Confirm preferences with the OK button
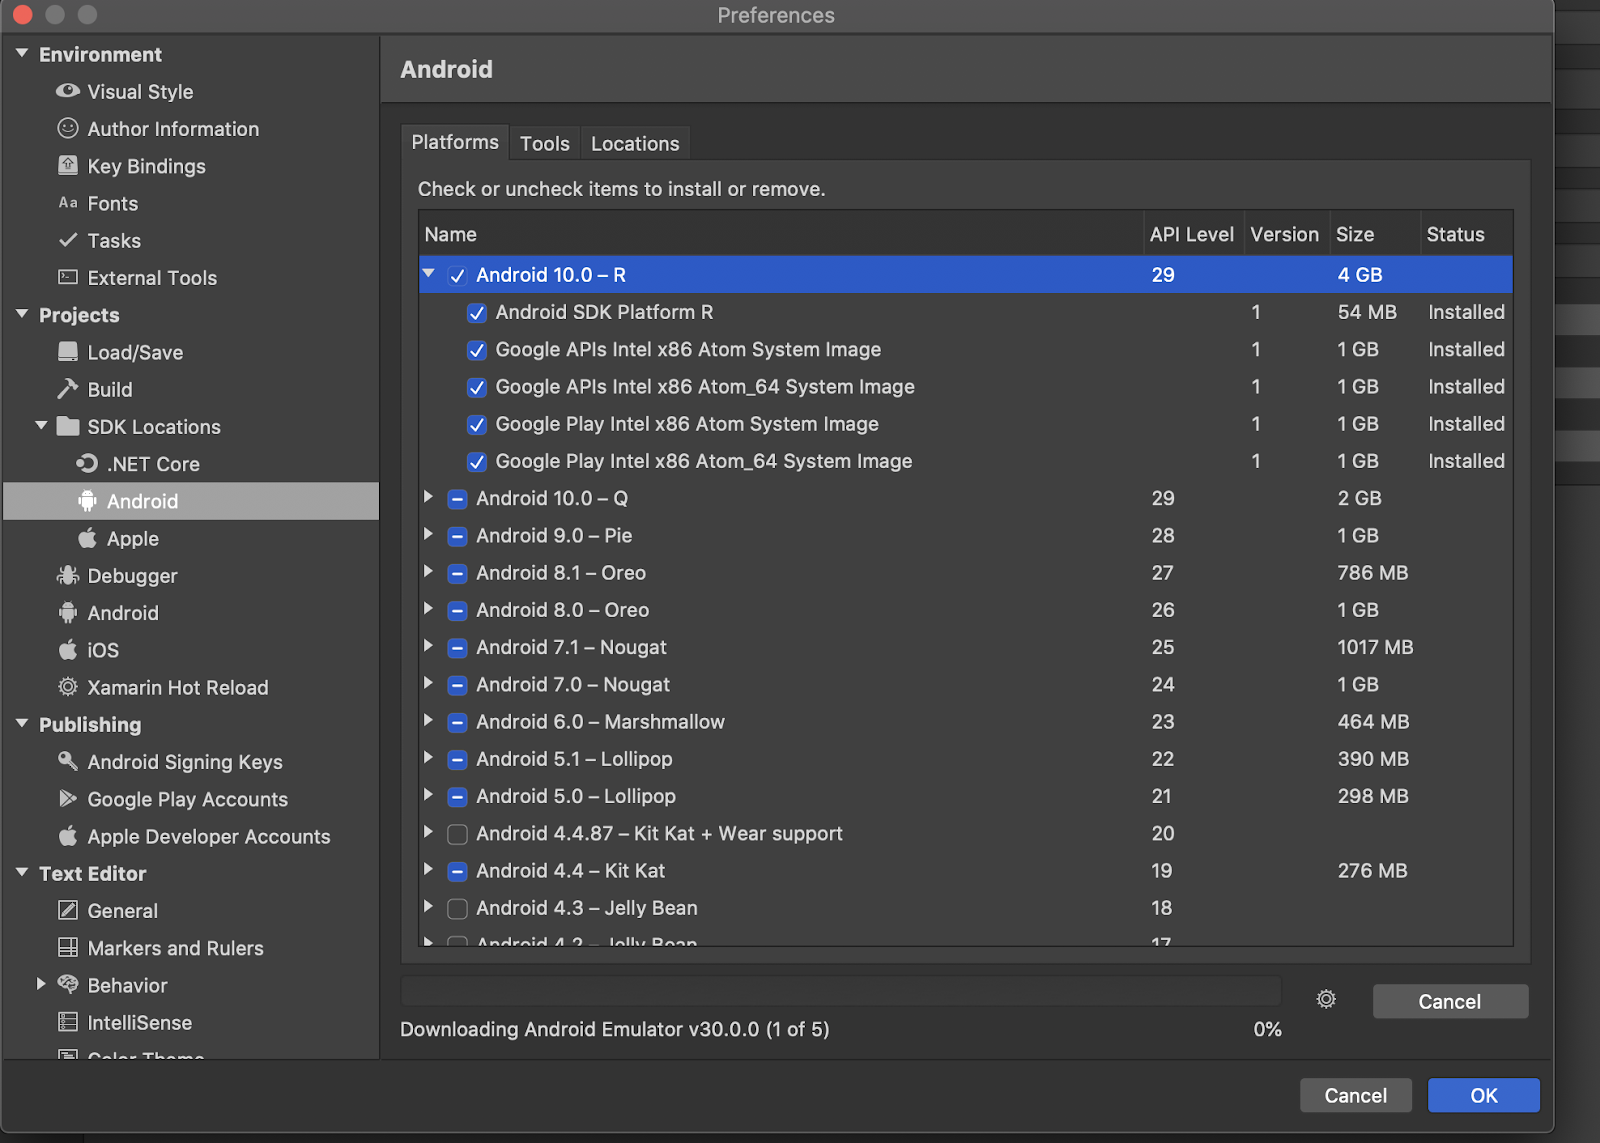 (x=1484, y=1095)
